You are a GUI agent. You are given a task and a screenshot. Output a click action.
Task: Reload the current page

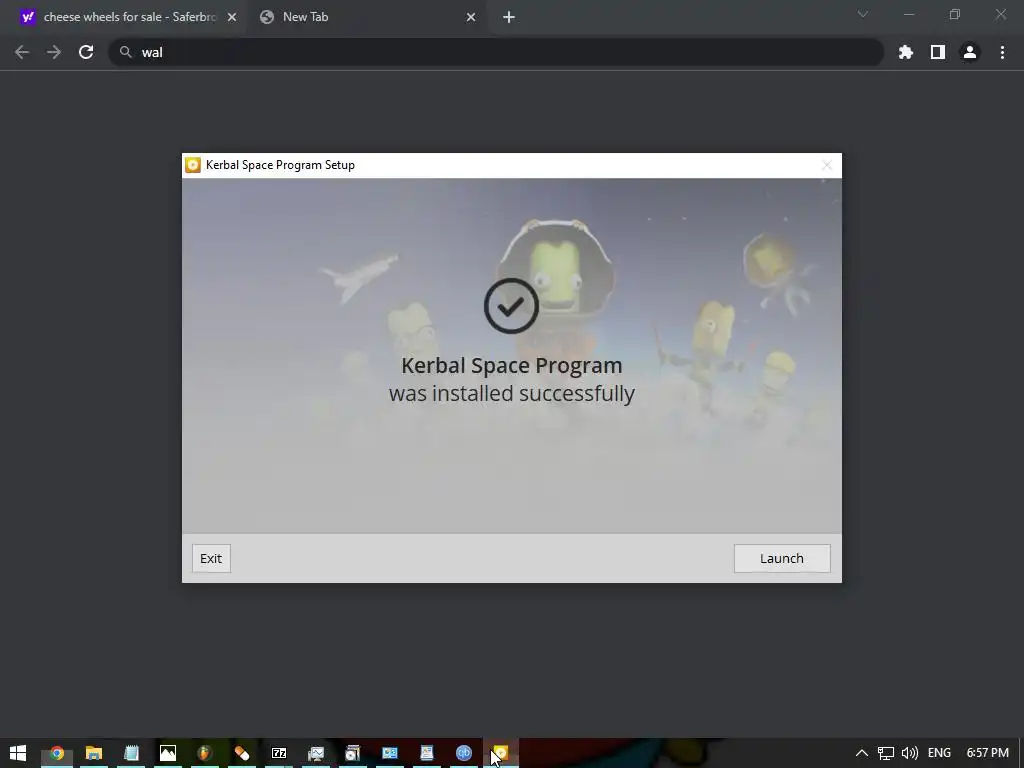(86, 52)
